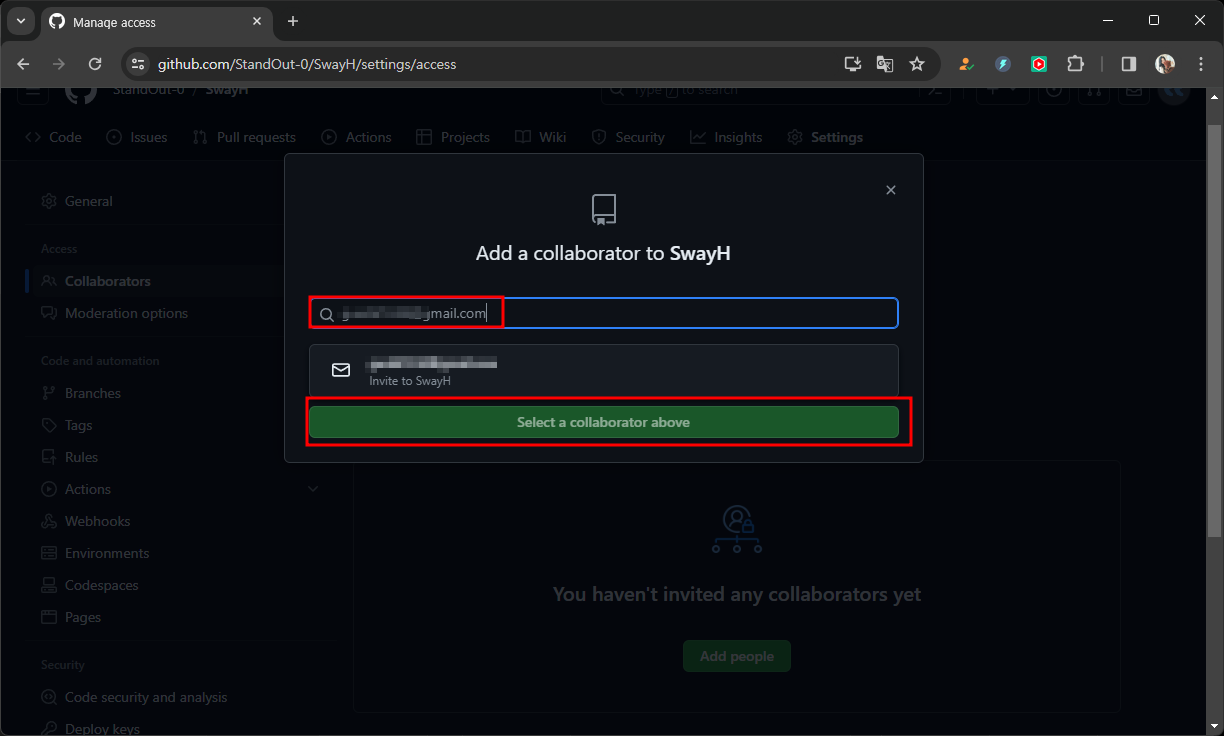1224x736 pixels.
Task: Reload the current page
Action: tap(95, 64)
